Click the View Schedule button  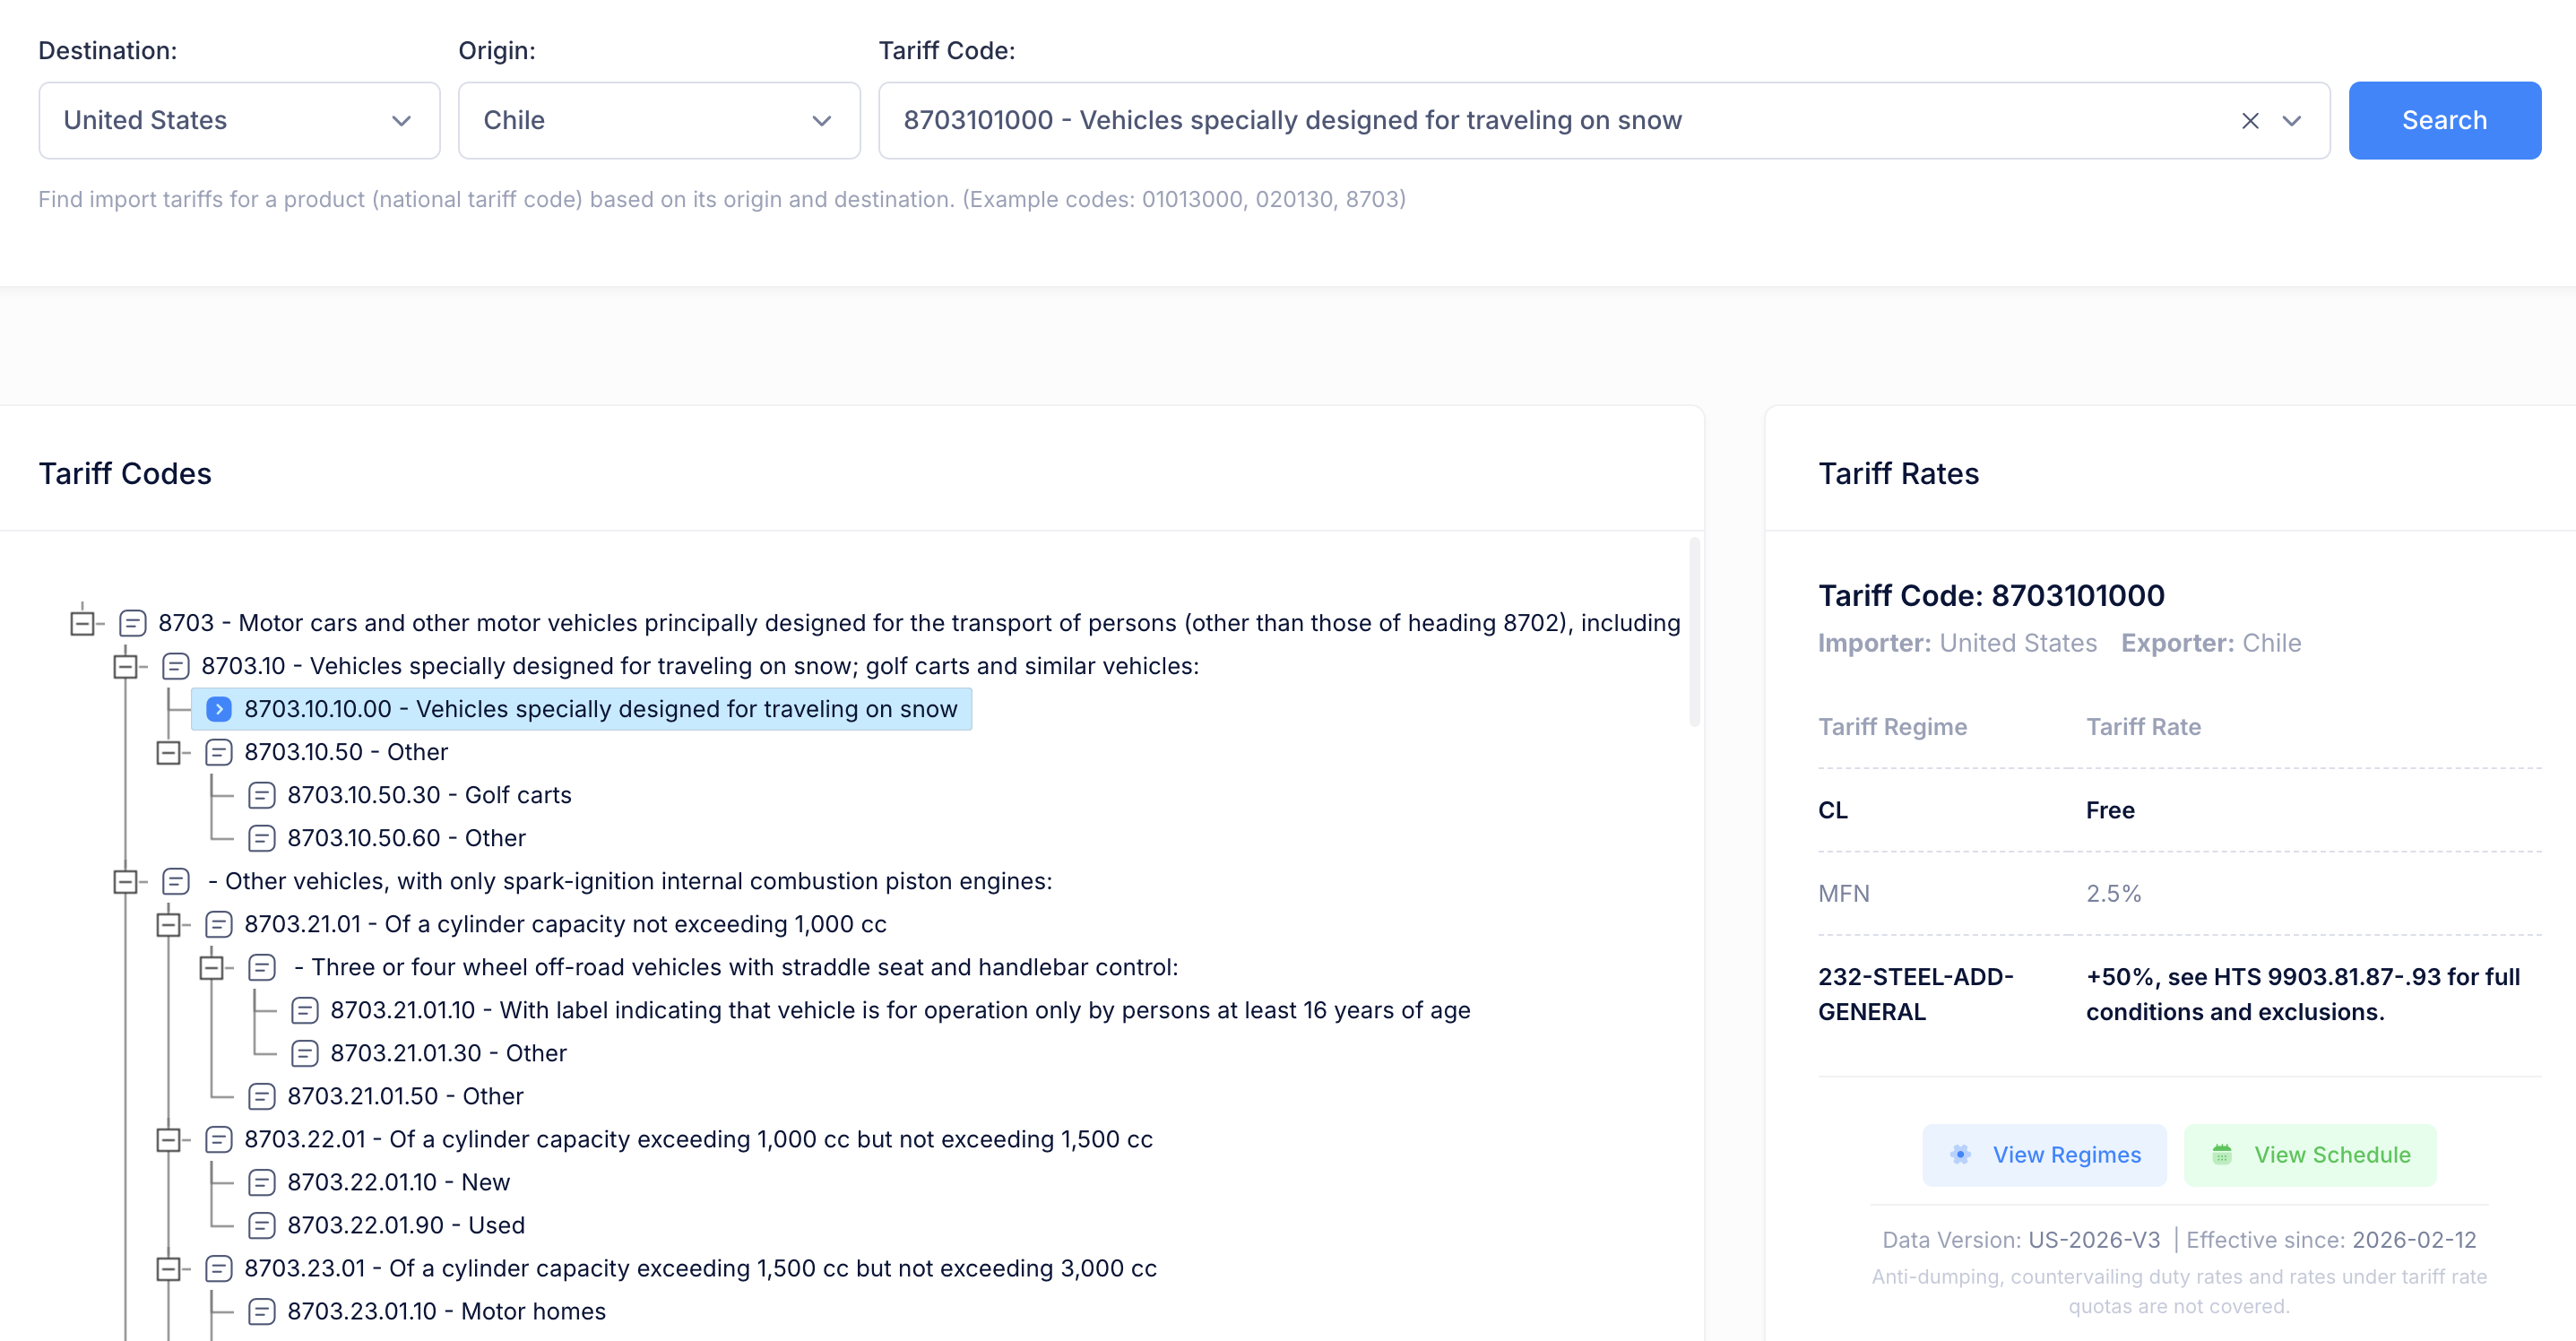tap(2310, 1155)
